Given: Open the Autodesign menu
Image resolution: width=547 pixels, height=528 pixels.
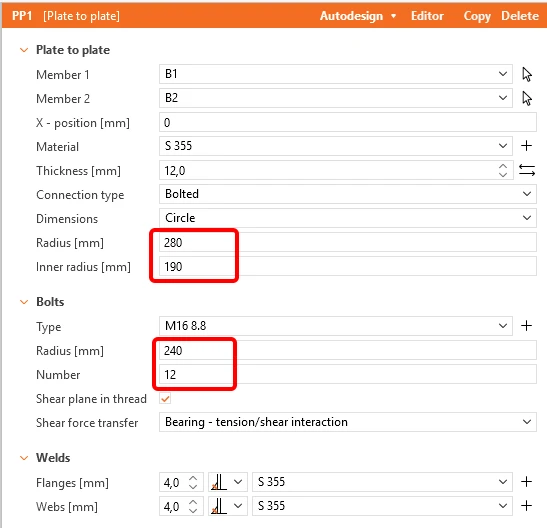Looking at the screenshot, I should click(x=358, y=16).
